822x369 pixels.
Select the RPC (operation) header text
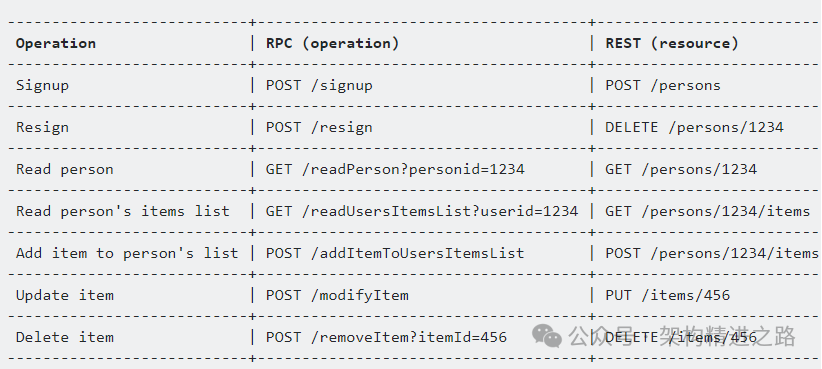click(332, 43)
